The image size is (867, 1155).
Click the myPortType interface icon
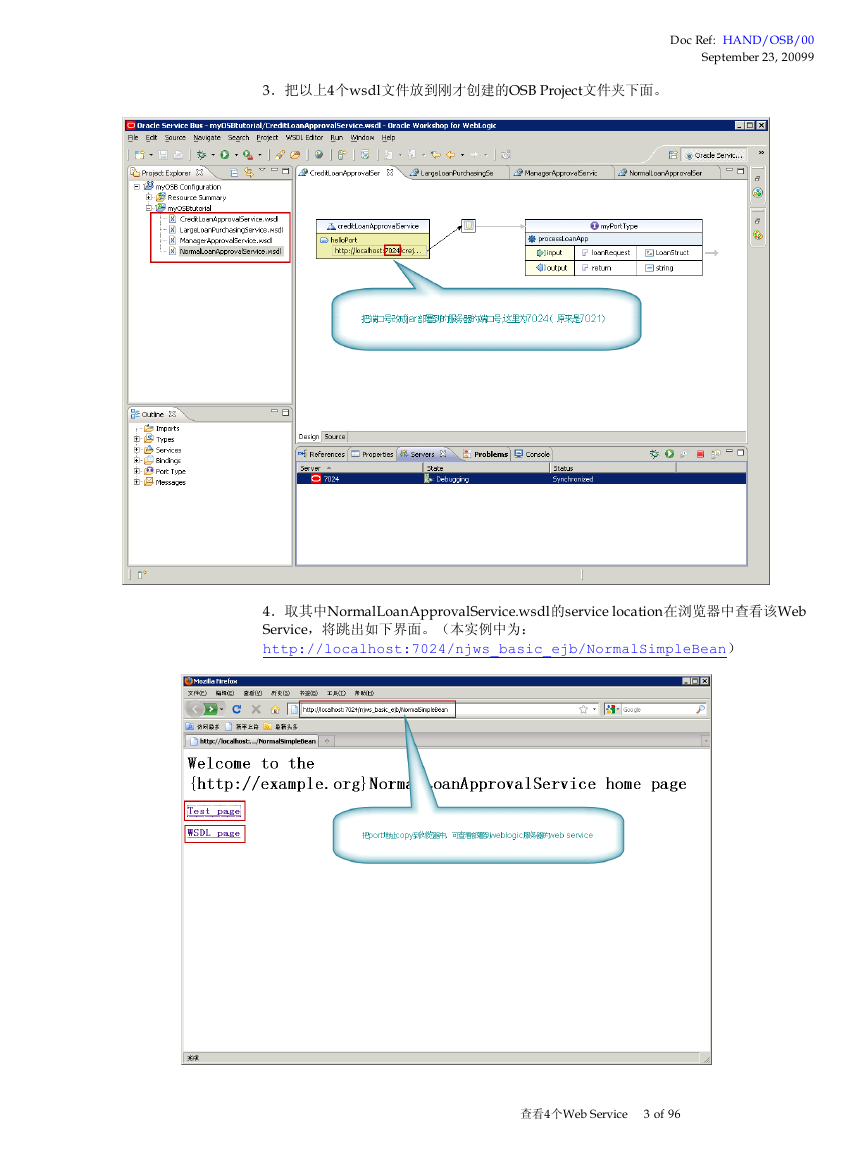(x=594, y=225)
